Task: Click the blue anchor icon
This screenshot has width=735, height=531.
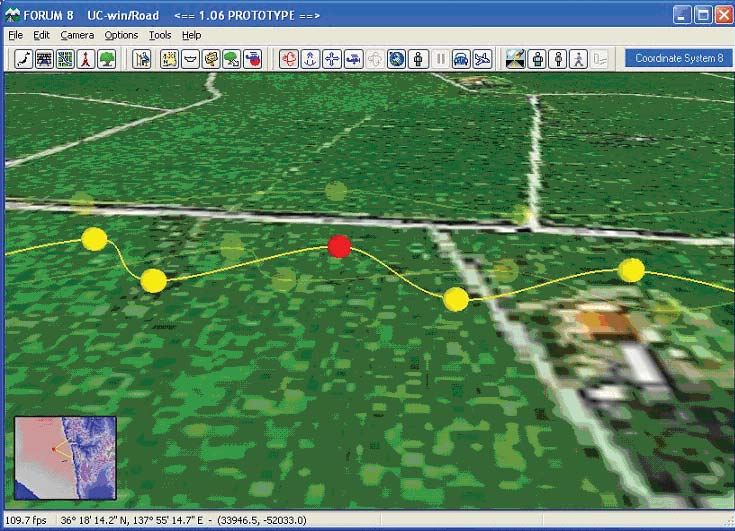Action: click(x=310, y=60)
